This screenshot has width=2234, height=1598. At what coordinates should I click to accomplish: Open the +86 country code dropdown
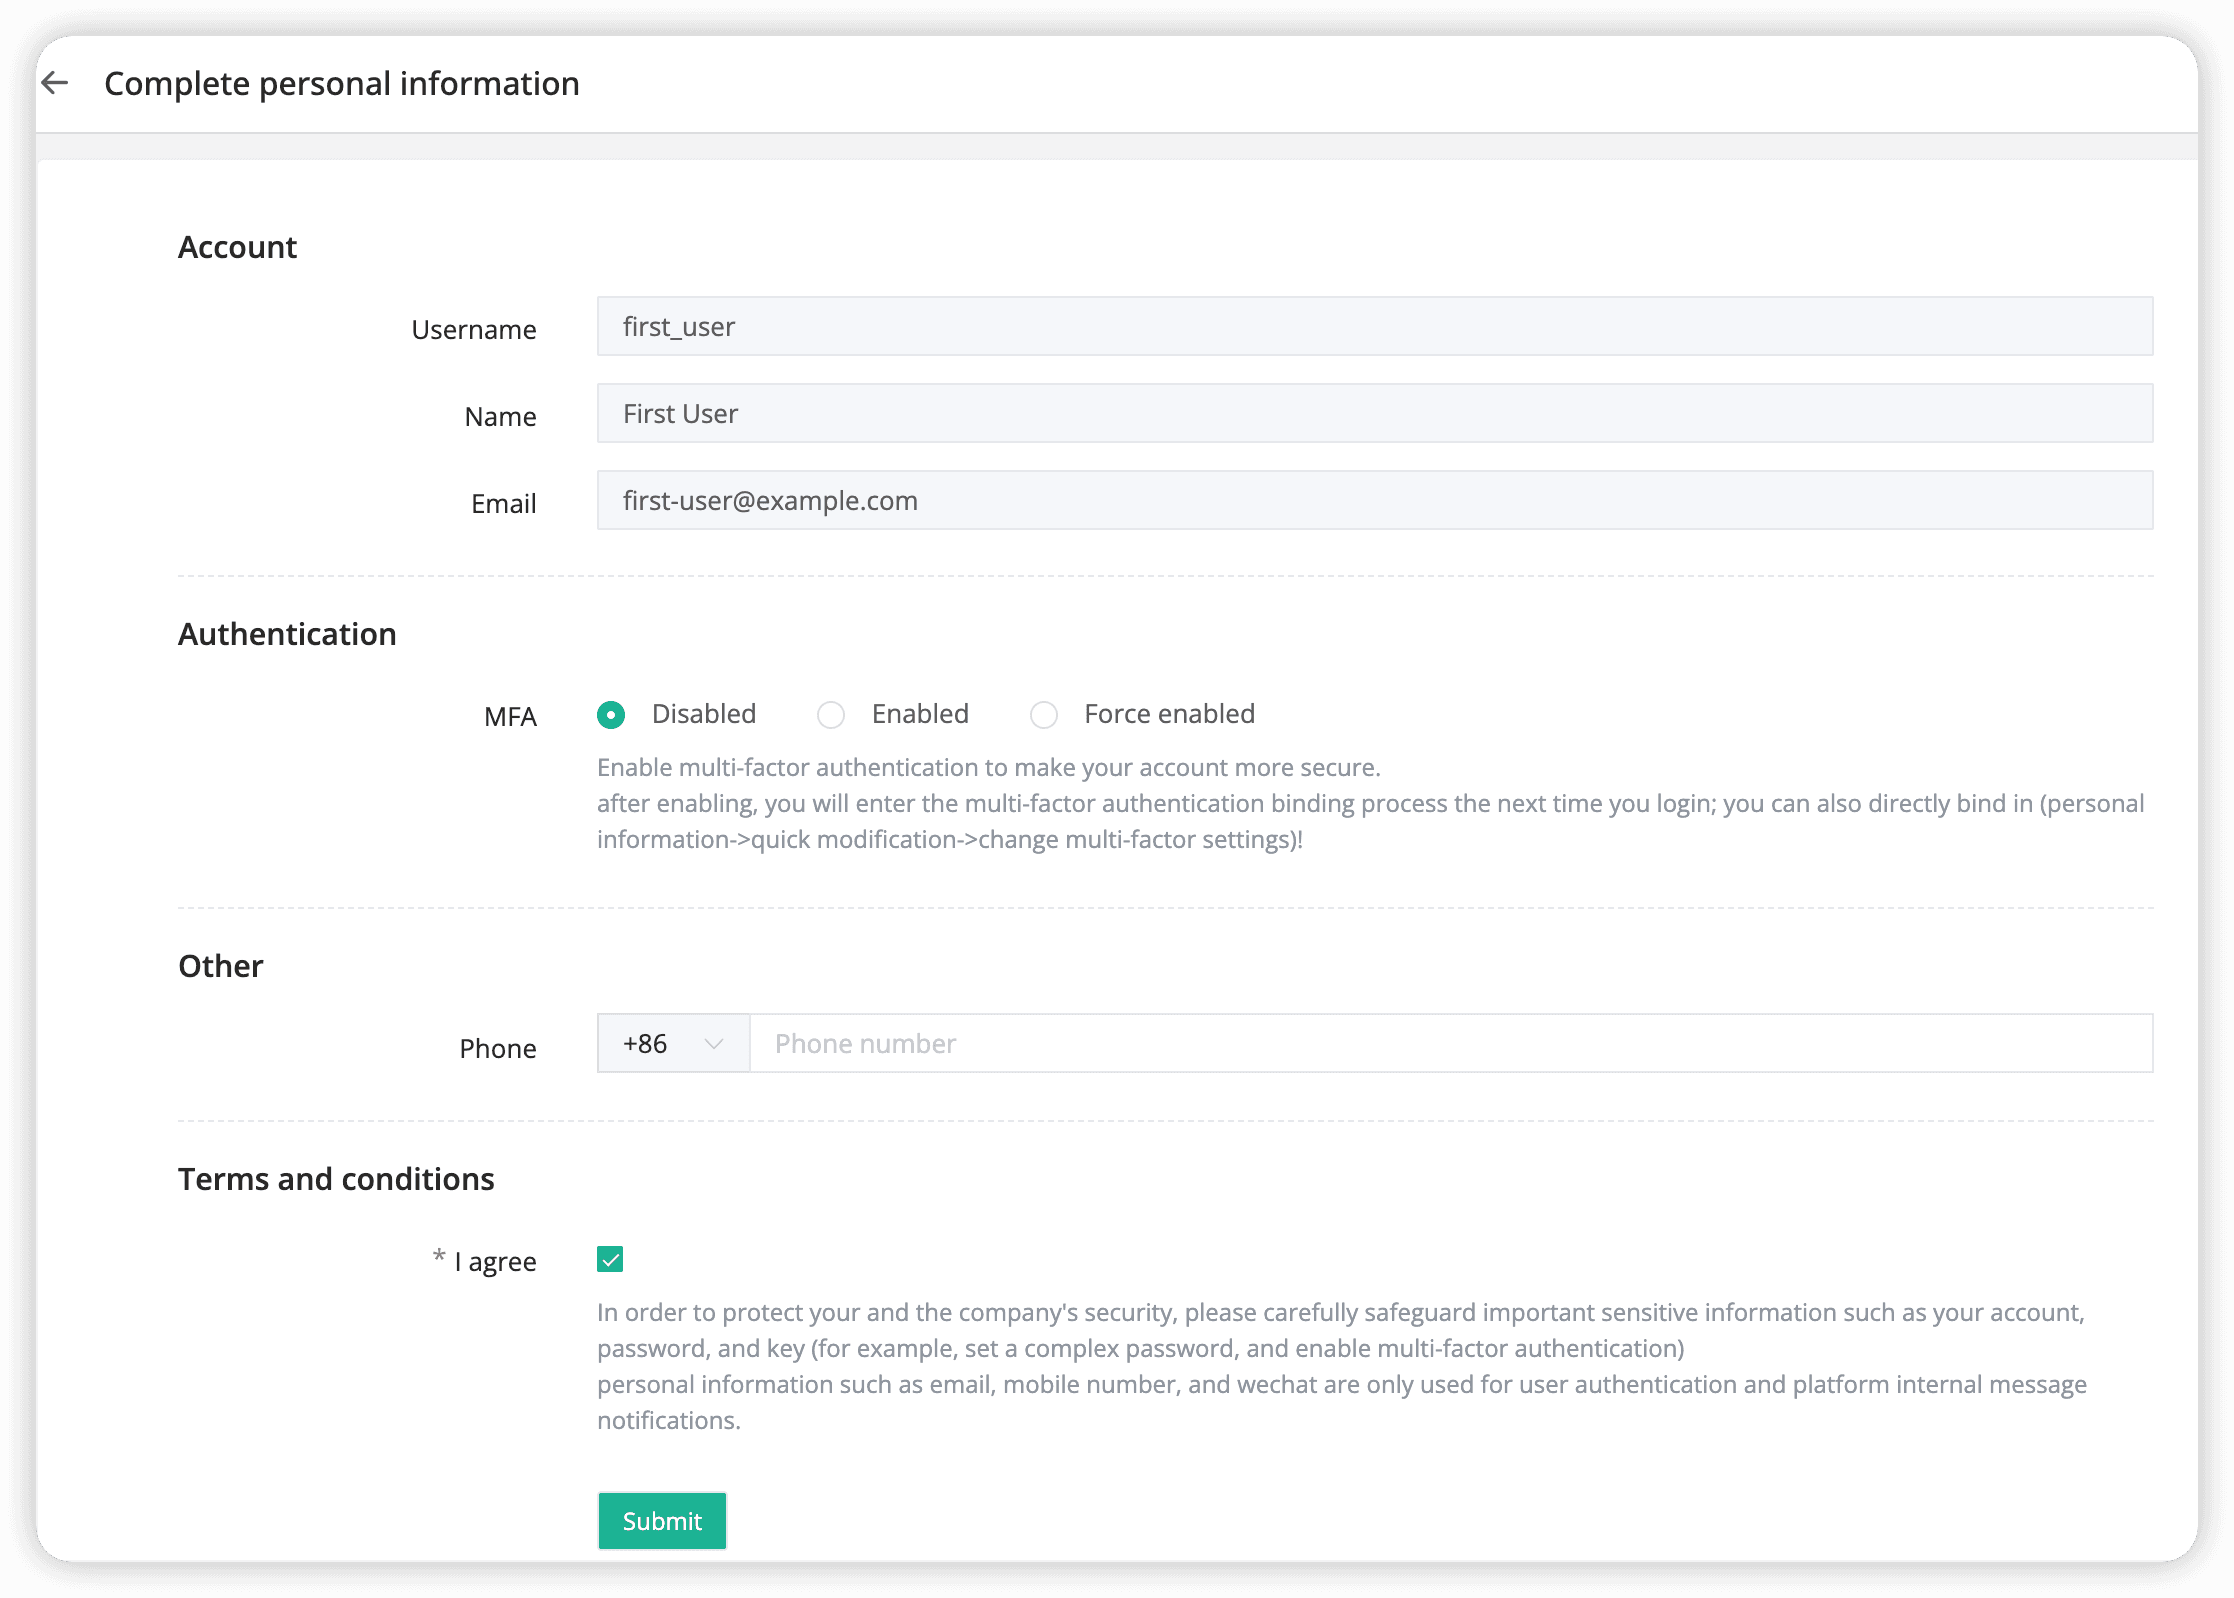click(672, 1043)
